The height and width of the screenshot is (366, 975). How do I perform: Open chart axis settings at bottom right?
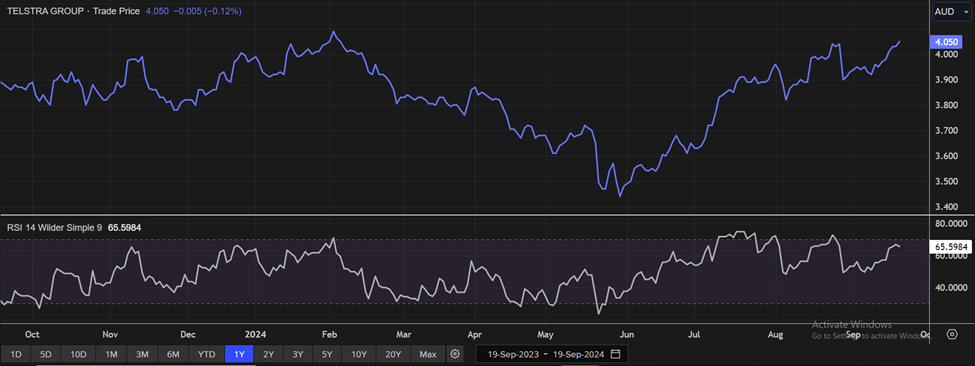(x=951, y=334)
